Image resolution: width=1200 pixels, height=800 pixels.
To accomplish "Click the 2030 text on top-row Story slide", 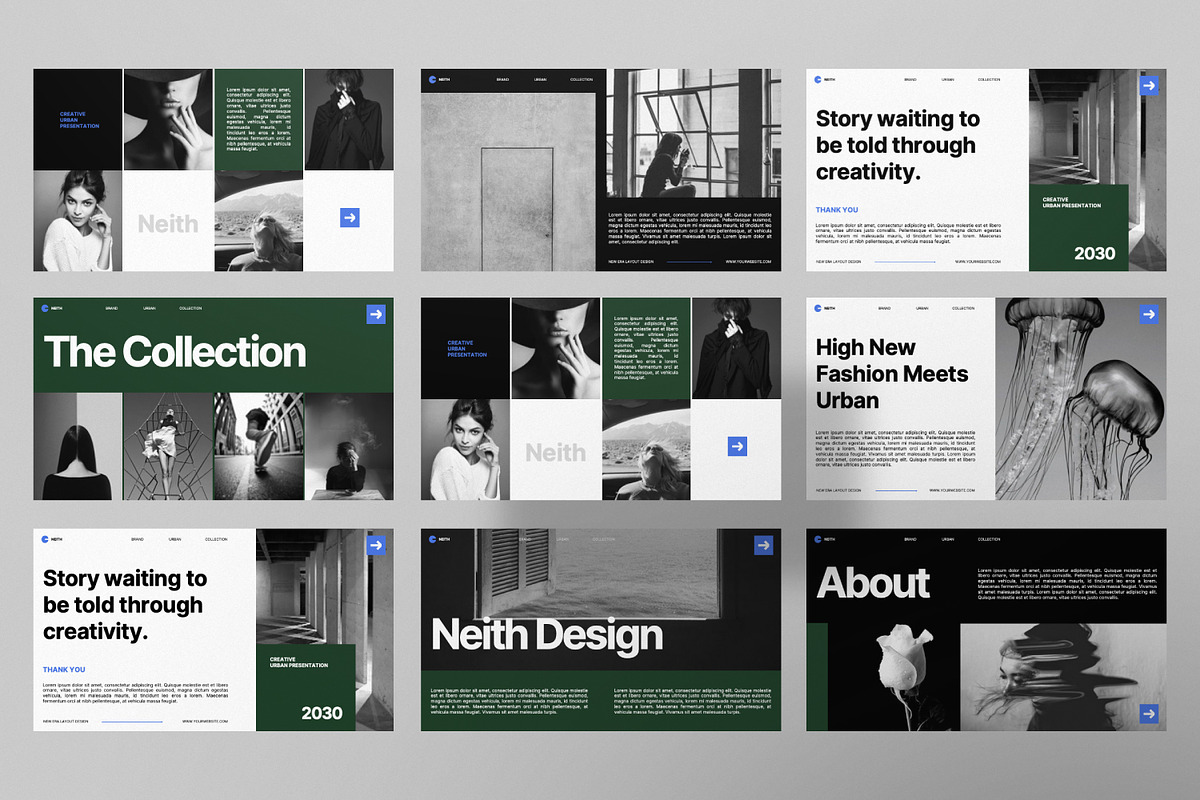I will [x=1095, y=253].
